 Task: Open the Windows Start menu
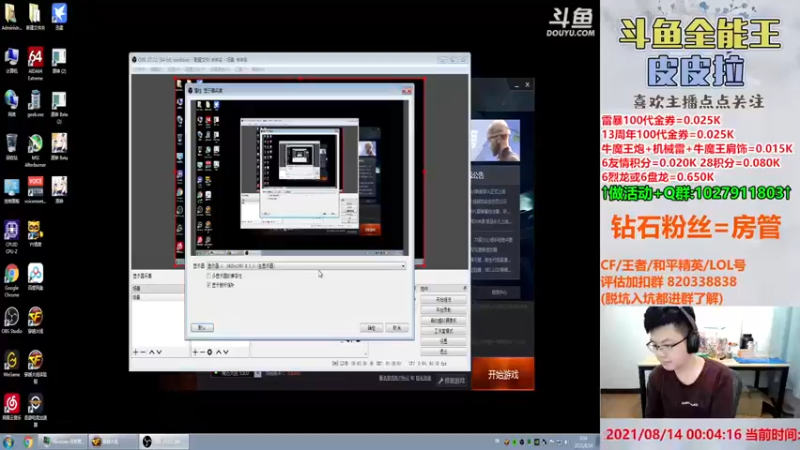coord(8,442)
